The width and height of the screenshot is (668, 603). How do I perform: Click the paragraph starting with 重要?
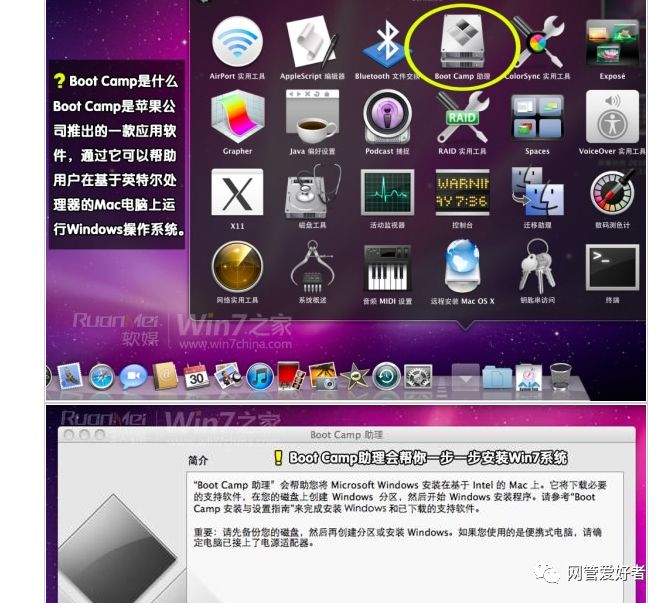pyautogui.click(x=397, y=537)
